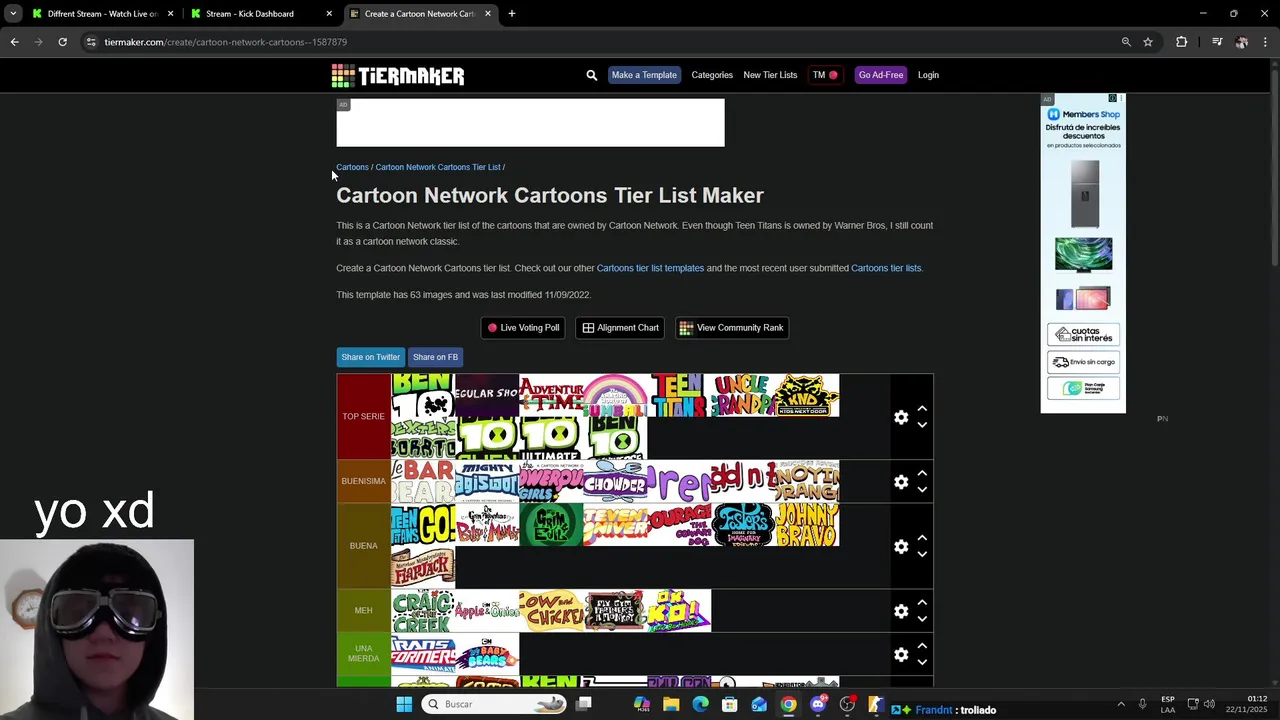The image size is (1280, 720).
Task: Open the media control icon in toolbar
Action: (x=1217, y=42)
